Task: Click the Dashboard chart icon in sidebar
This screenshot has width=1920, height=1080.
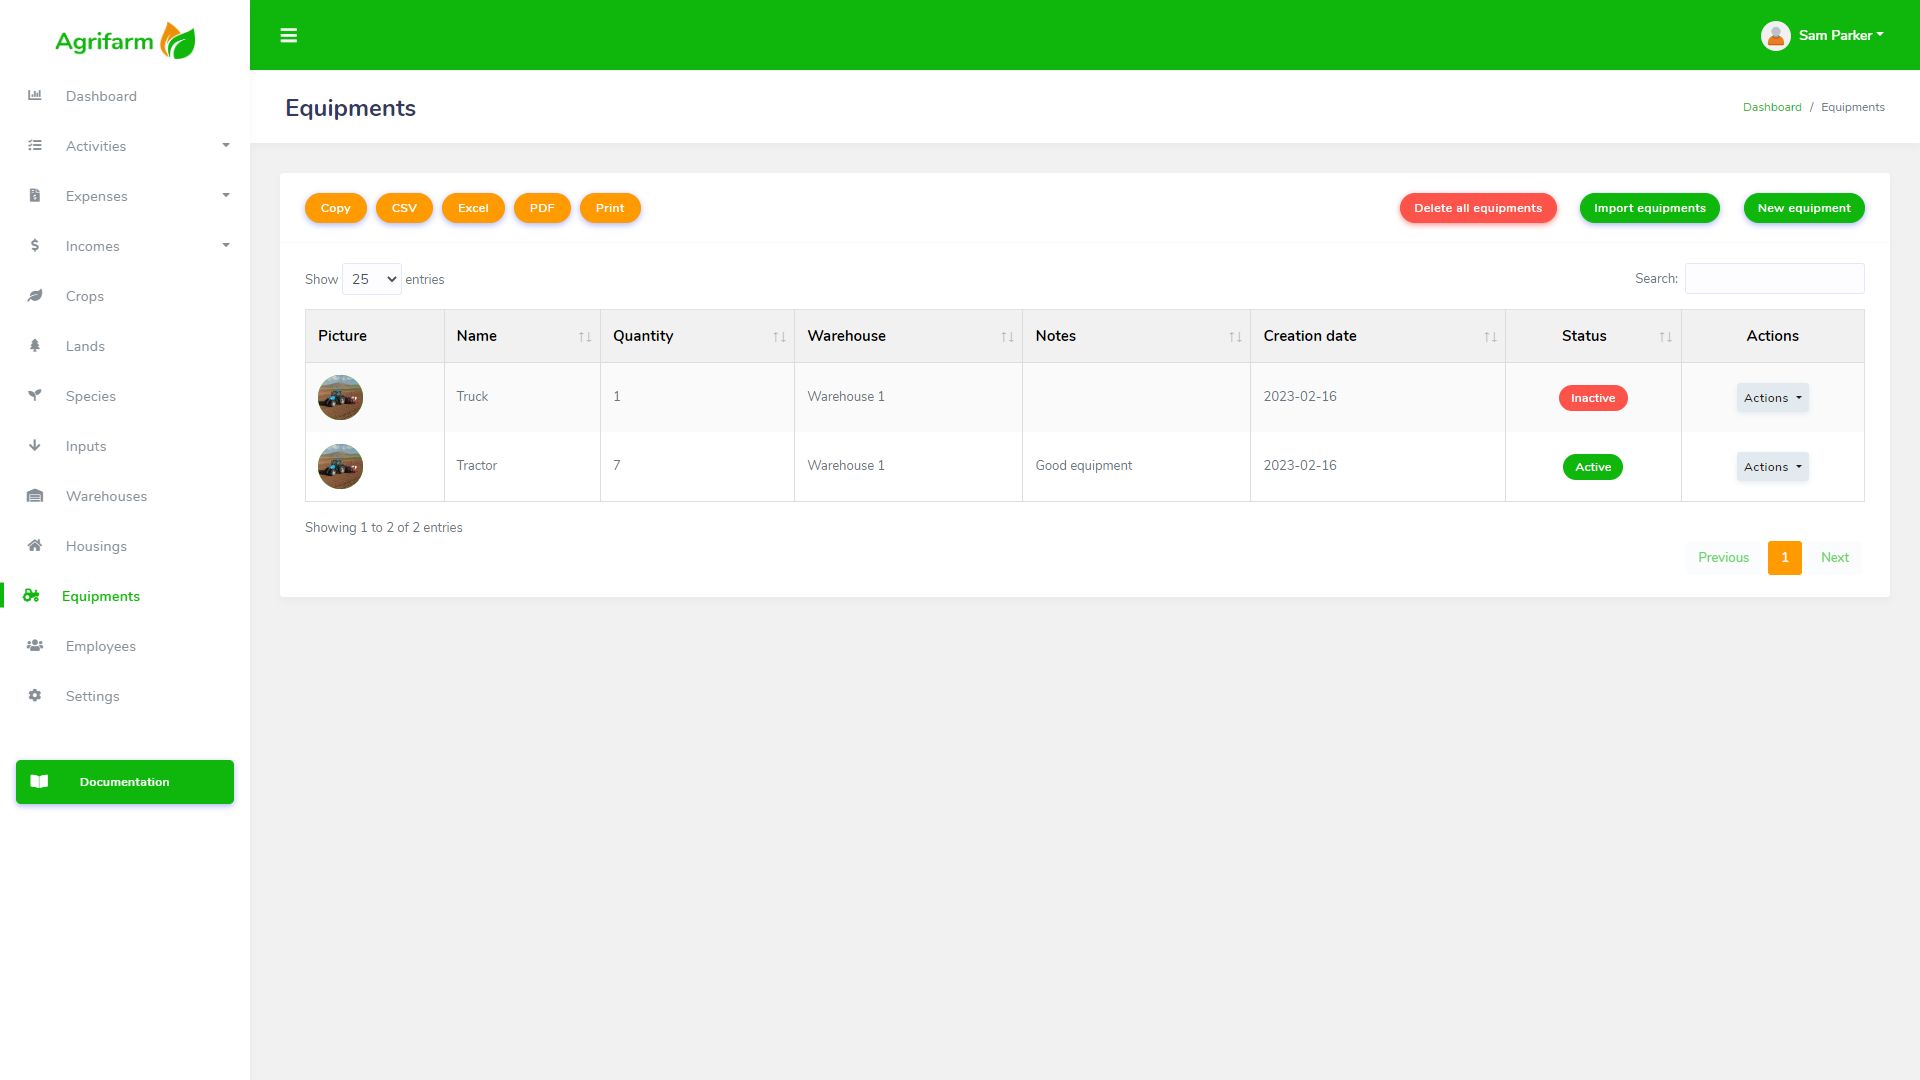Action: (35, 96)
